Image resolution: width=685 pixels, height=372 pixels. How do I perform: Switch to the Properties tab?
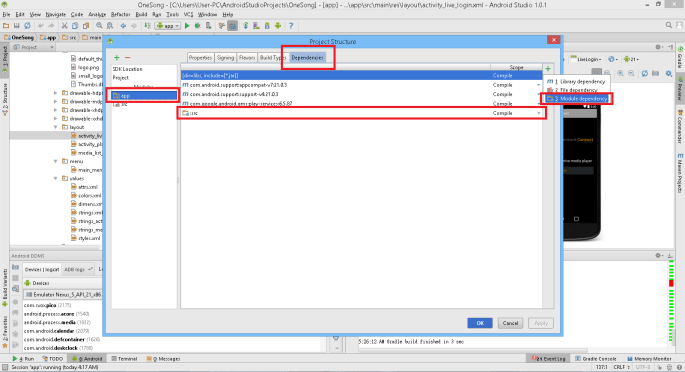[x=200, y=58]
